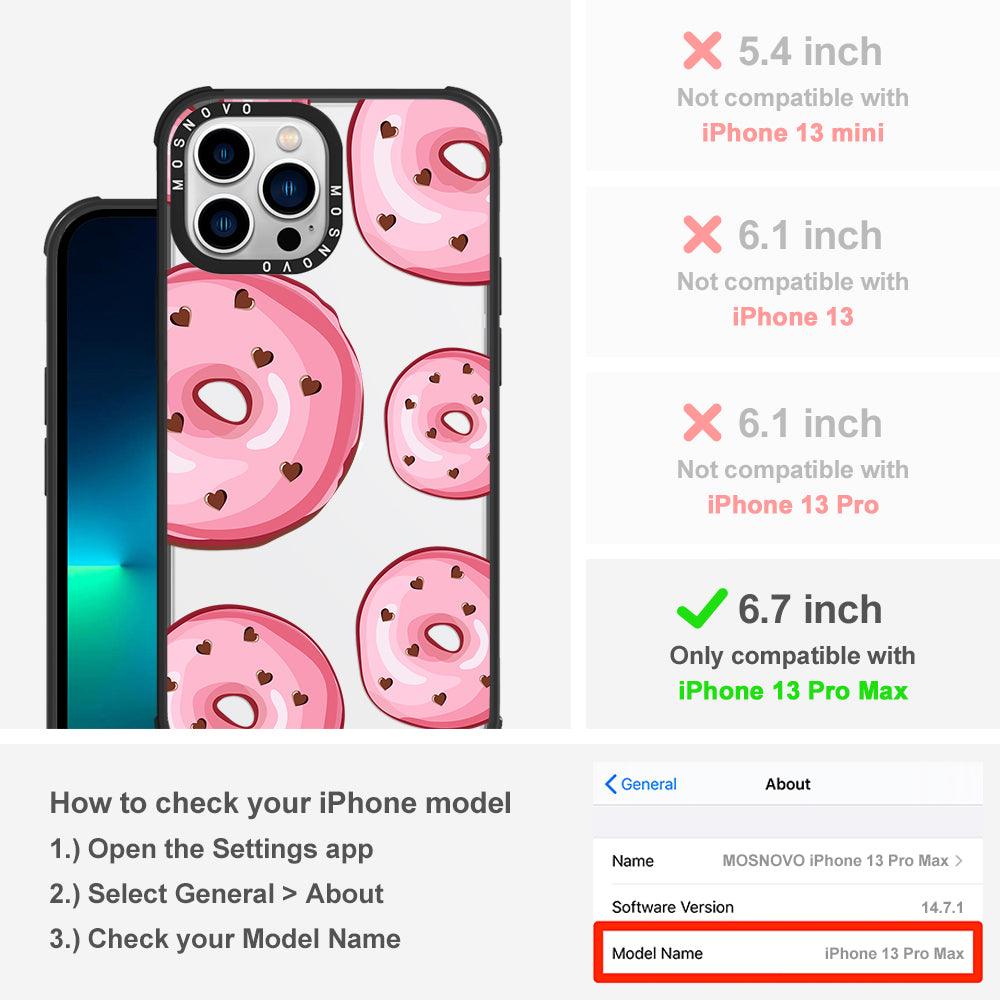The image size is (1000, 1000).
Task: Open the Name row chevron arrow
Action: tap(959, 860)
